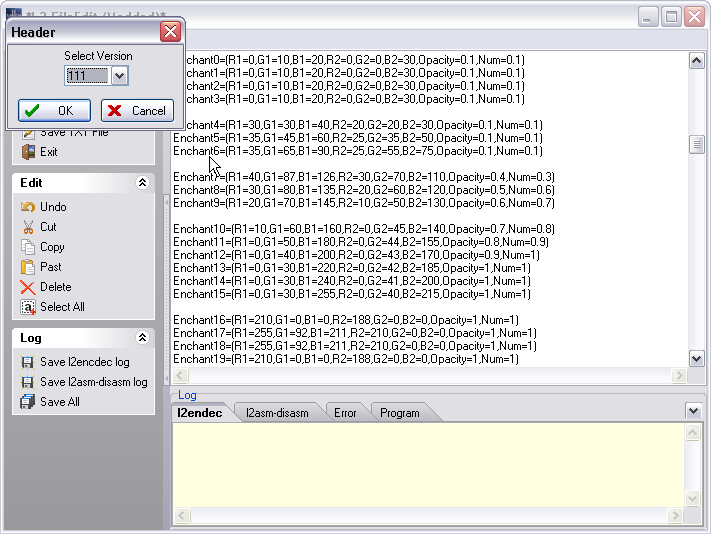The height and width of the screenshot is (534, 711).
Task: Click the Enchant15 line in the editor
Action: click(352, 294)
